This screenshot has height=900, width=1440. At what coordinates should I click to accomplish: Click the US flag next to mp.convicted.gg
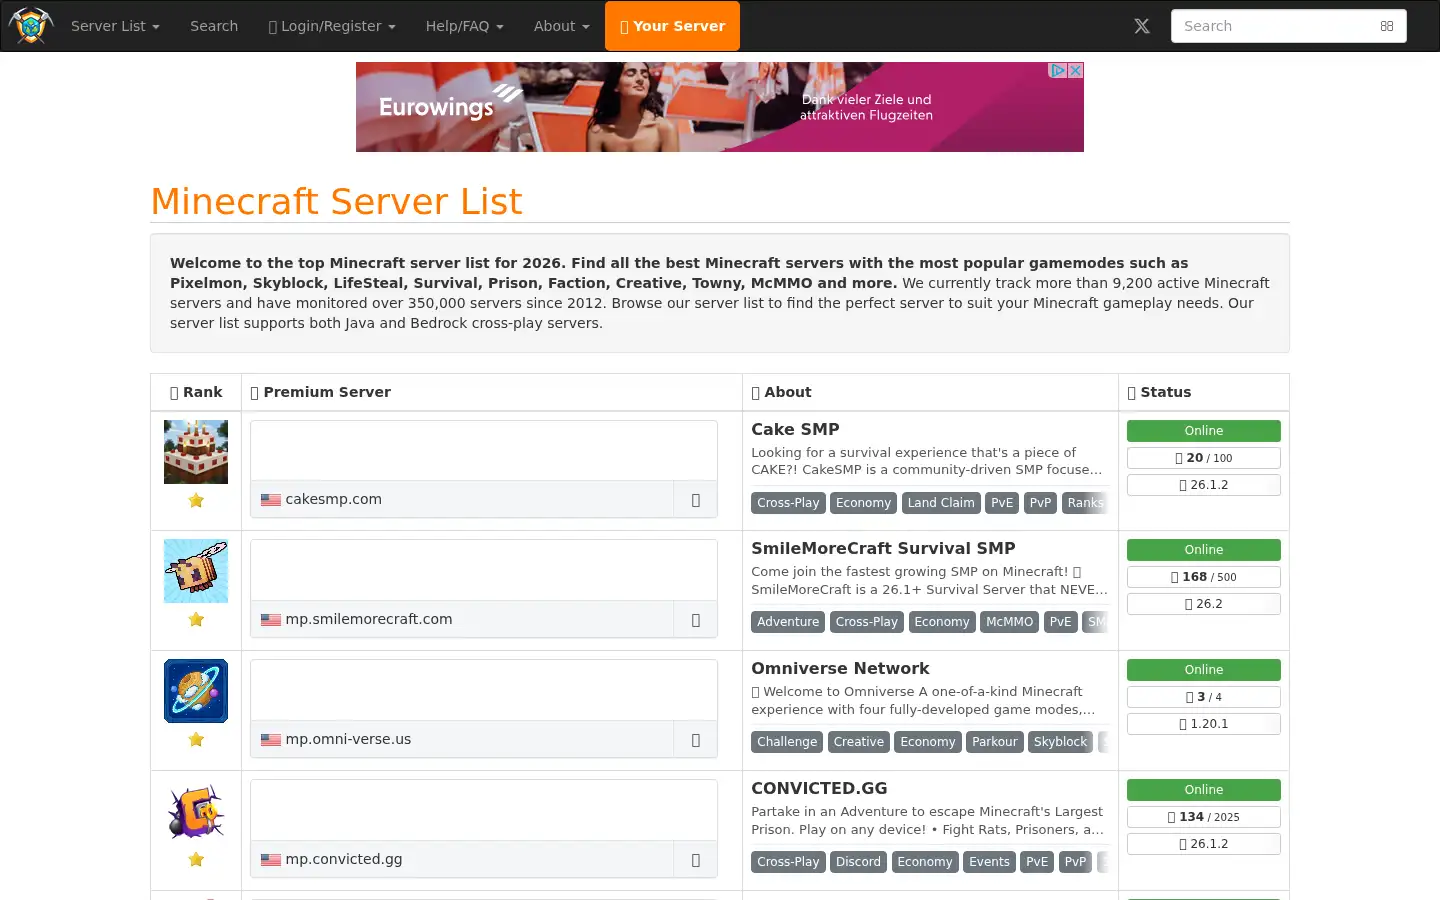point(271,860)
